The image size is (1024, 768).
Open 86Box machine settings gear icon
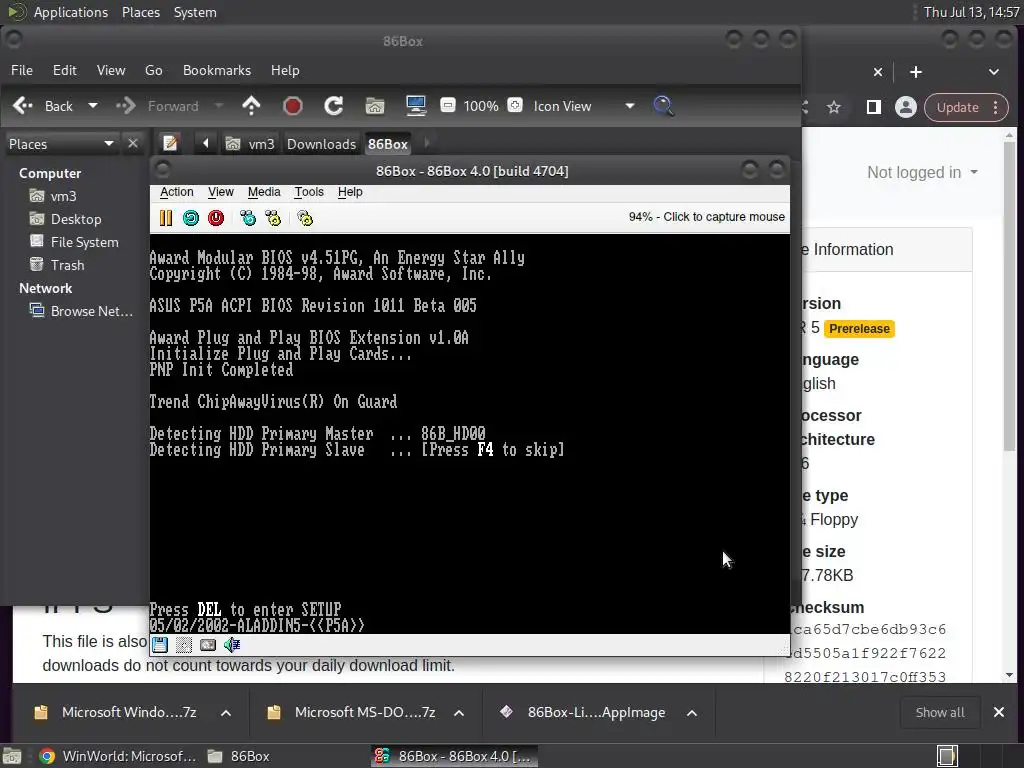305,217
